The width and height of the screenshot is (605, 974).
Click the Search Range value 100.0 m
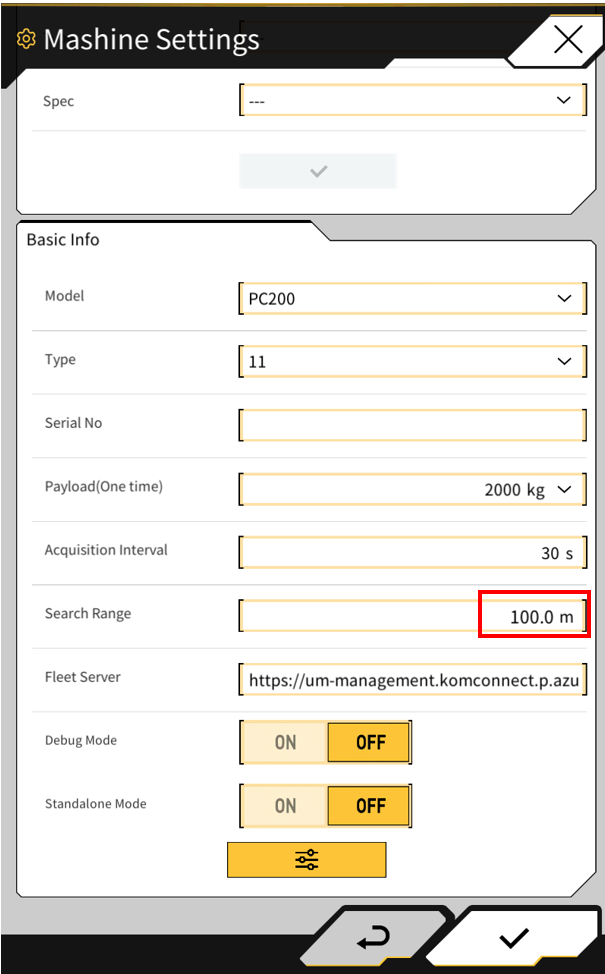pos(535,616)
